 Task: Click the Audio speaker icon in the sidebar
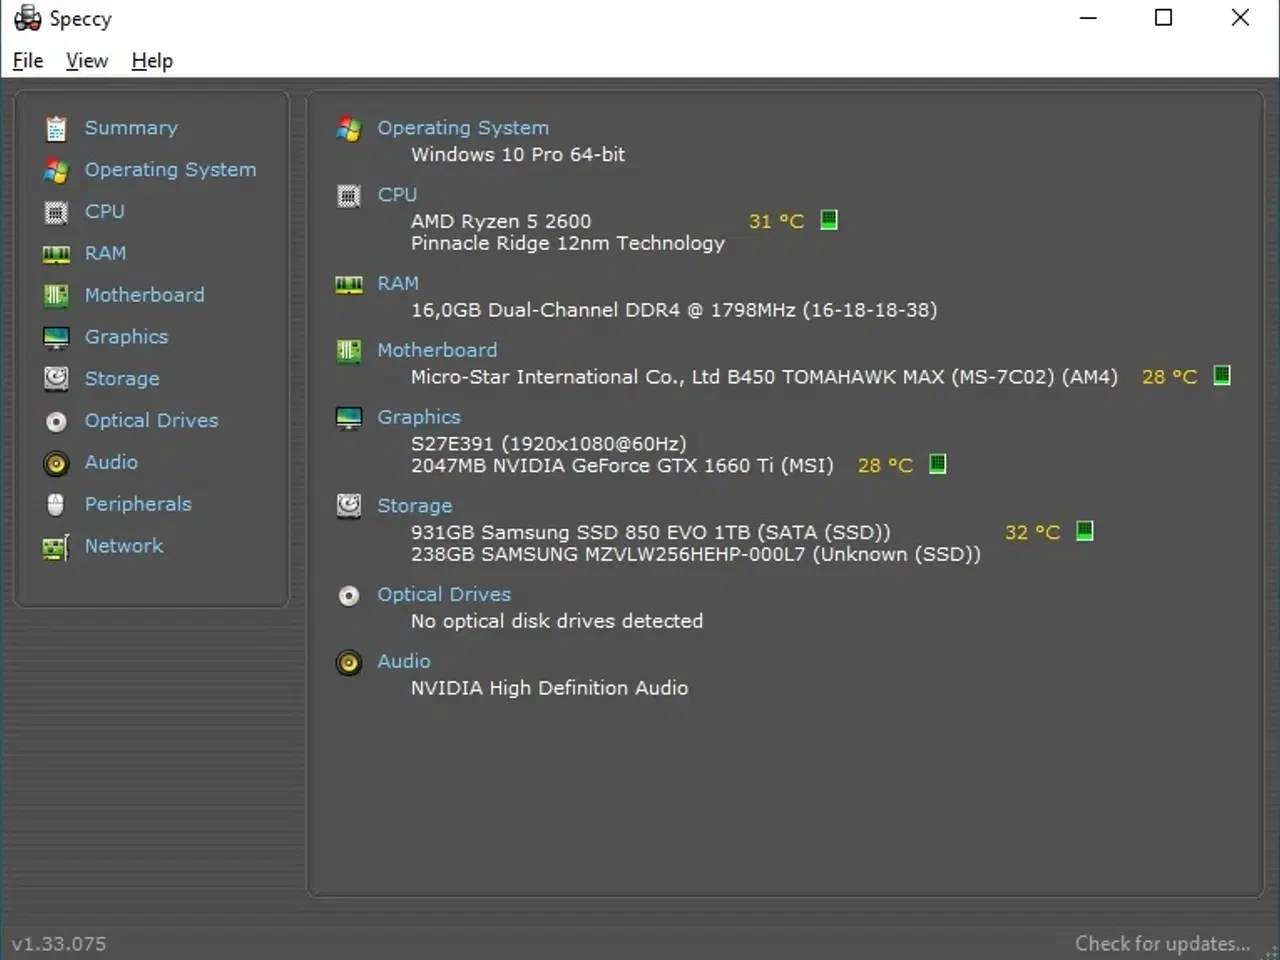[x=56, y=463]
